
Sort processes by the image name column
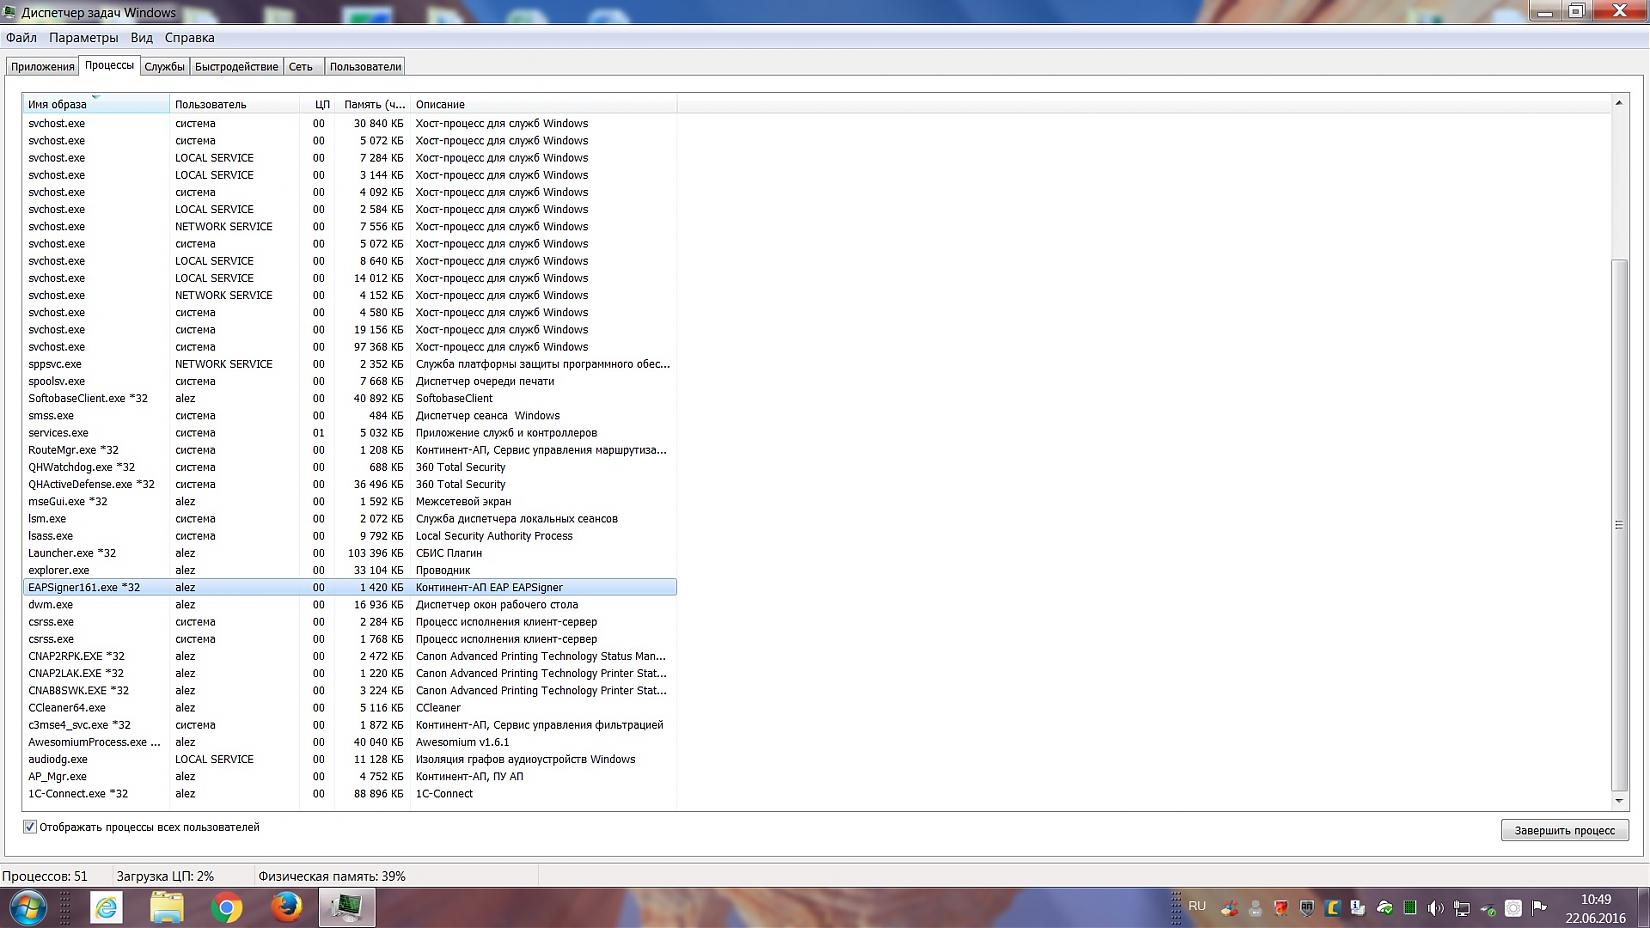coord(95,104)
